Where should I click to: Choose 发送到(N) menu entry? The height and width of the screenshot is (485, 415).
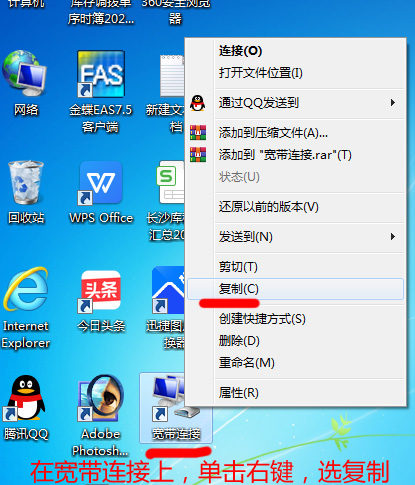pyautogui.click(x=295, y=237)
